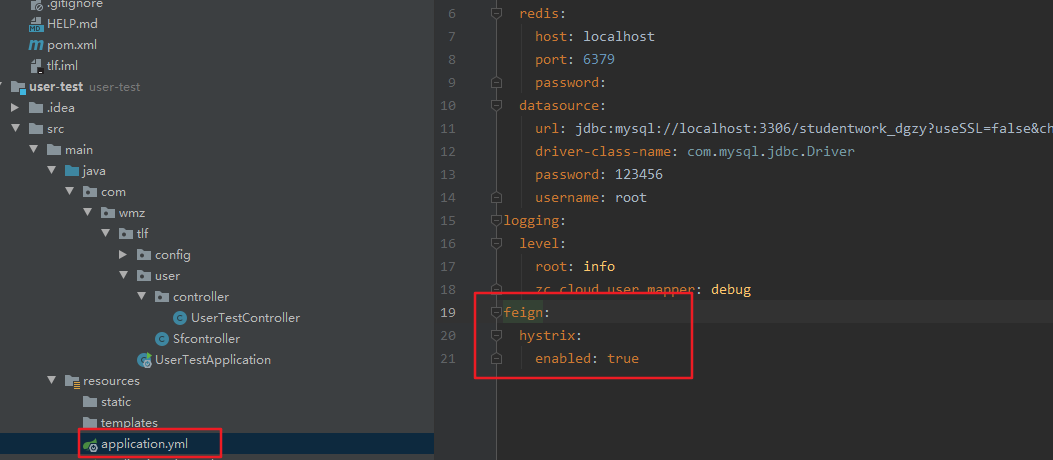Image resolution: width=1053 pixels, height=460 pixels.
Task: Fold the datasource block at line 10
Action: [x=496, y=105]
